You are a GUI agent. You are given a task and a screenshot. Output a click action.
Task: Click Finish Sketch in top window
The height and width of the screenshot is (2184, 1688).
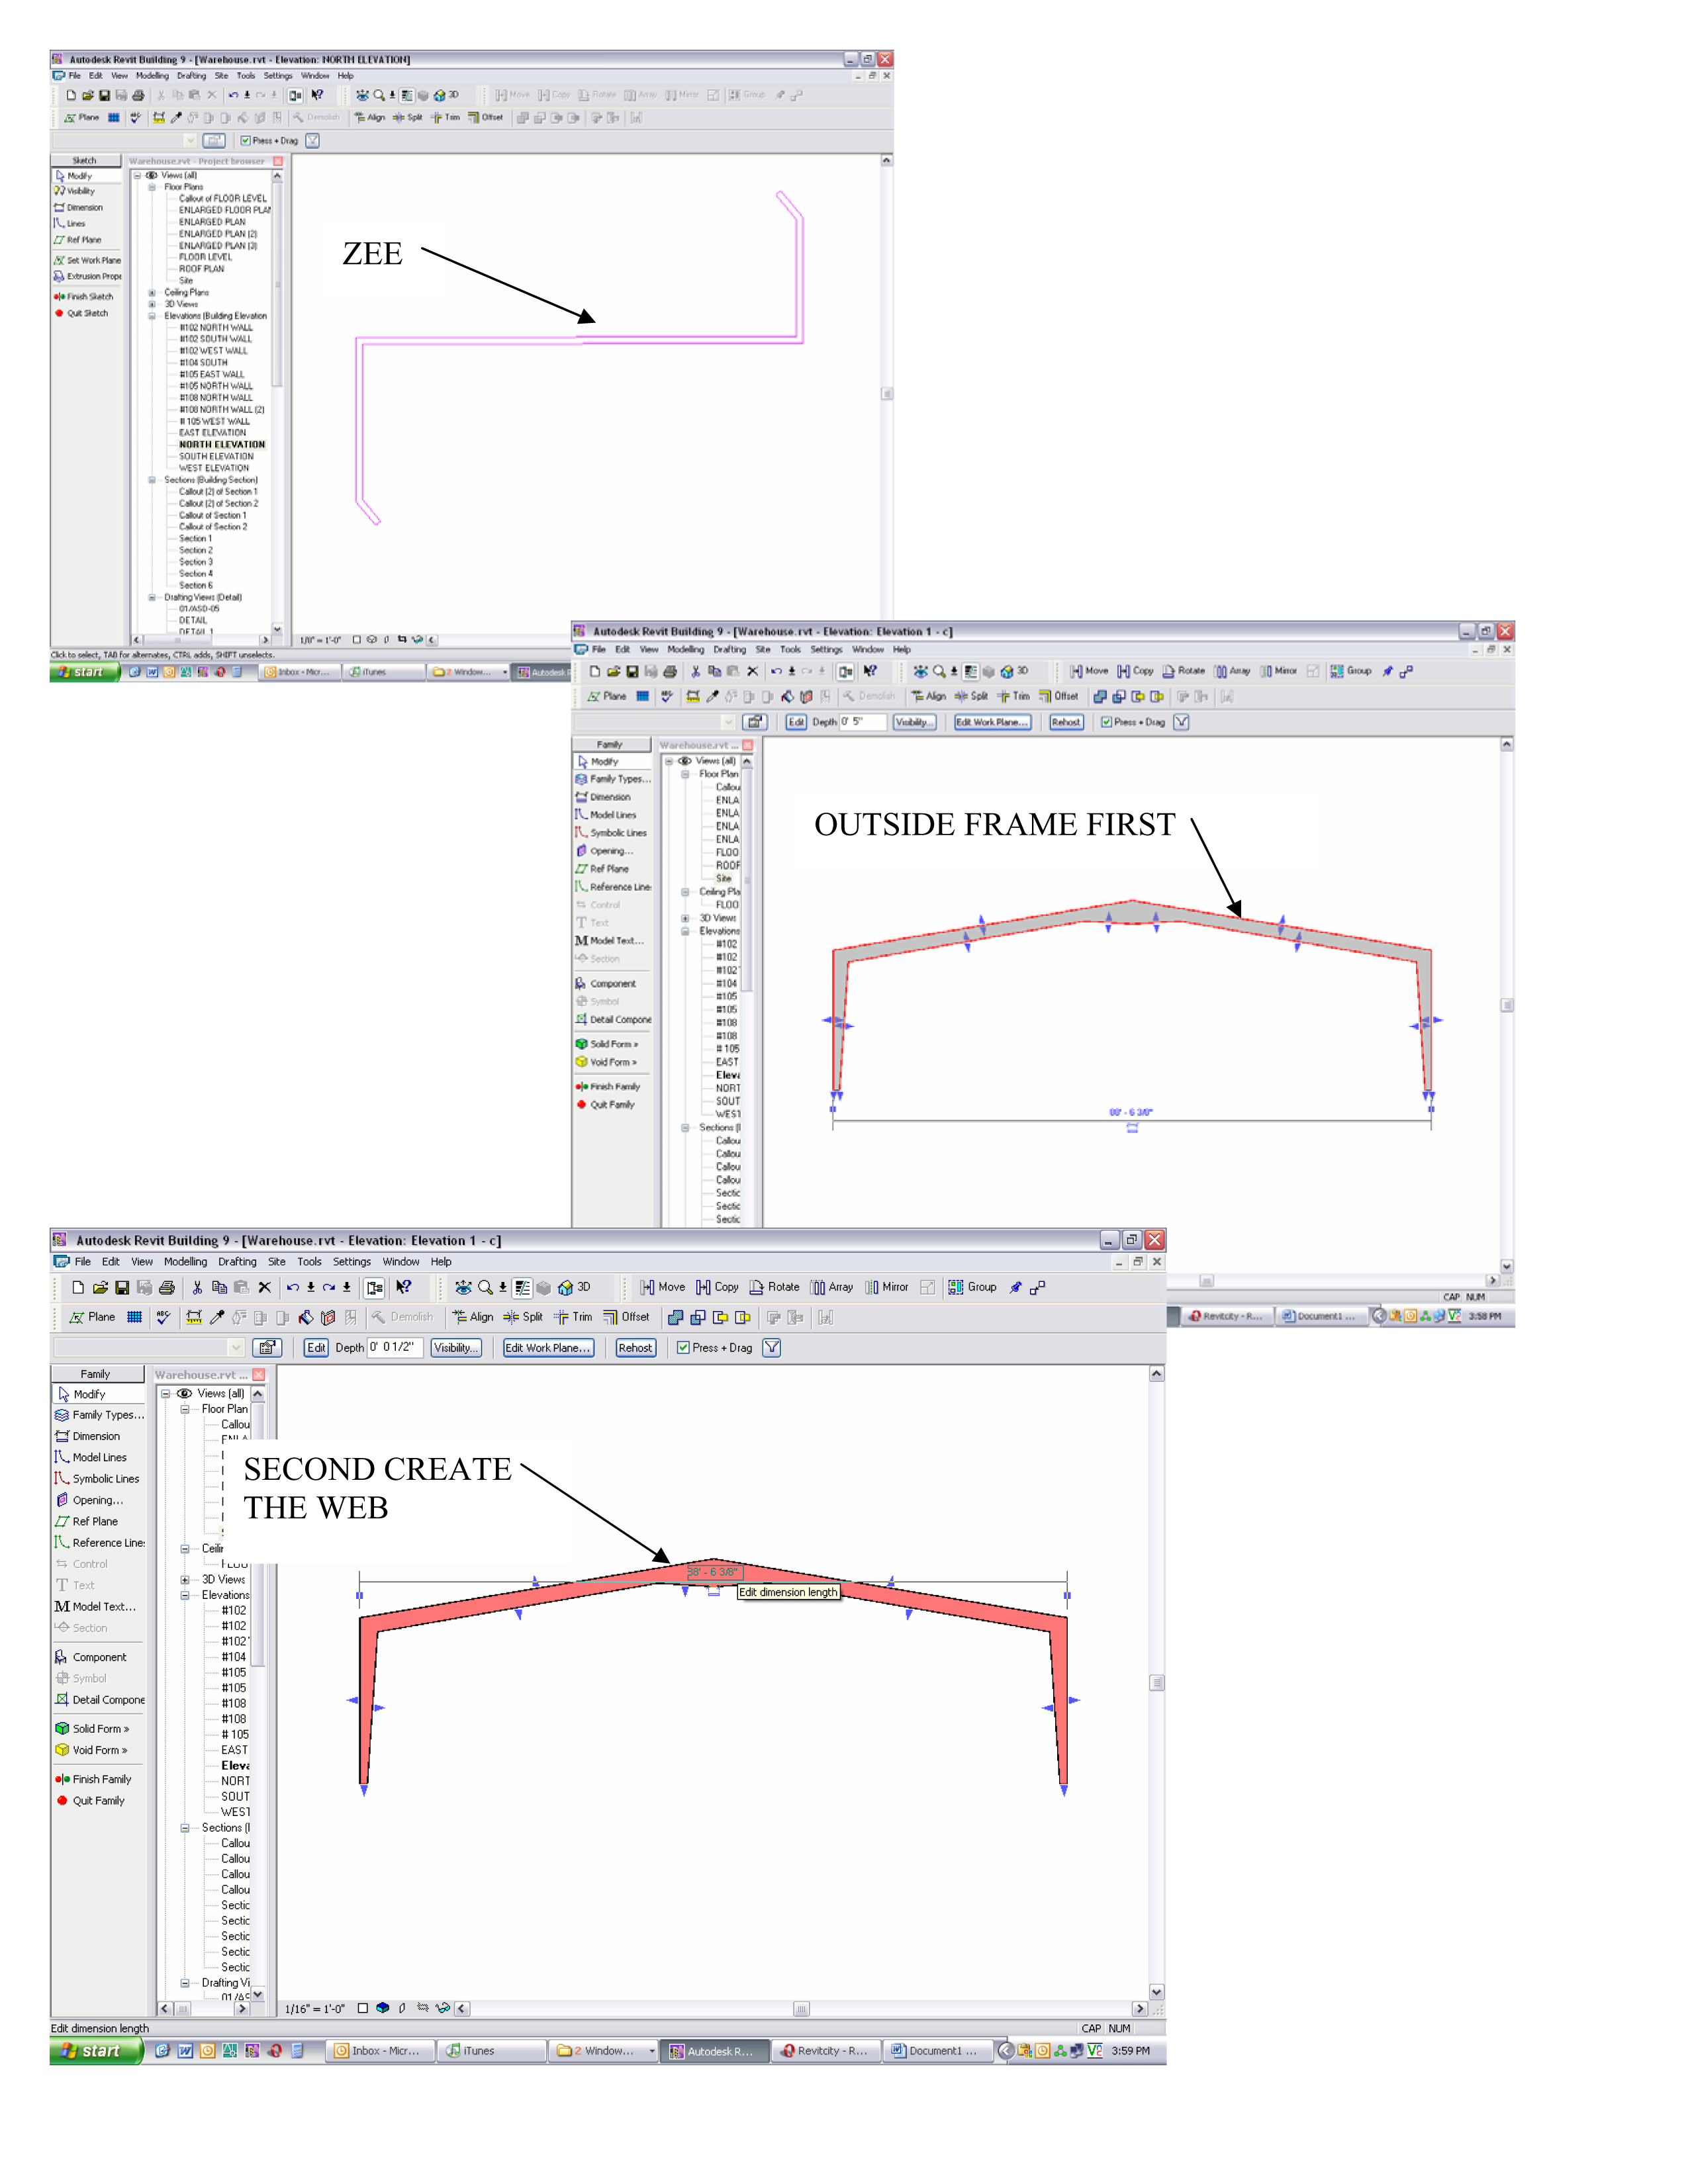pos(89,296)
